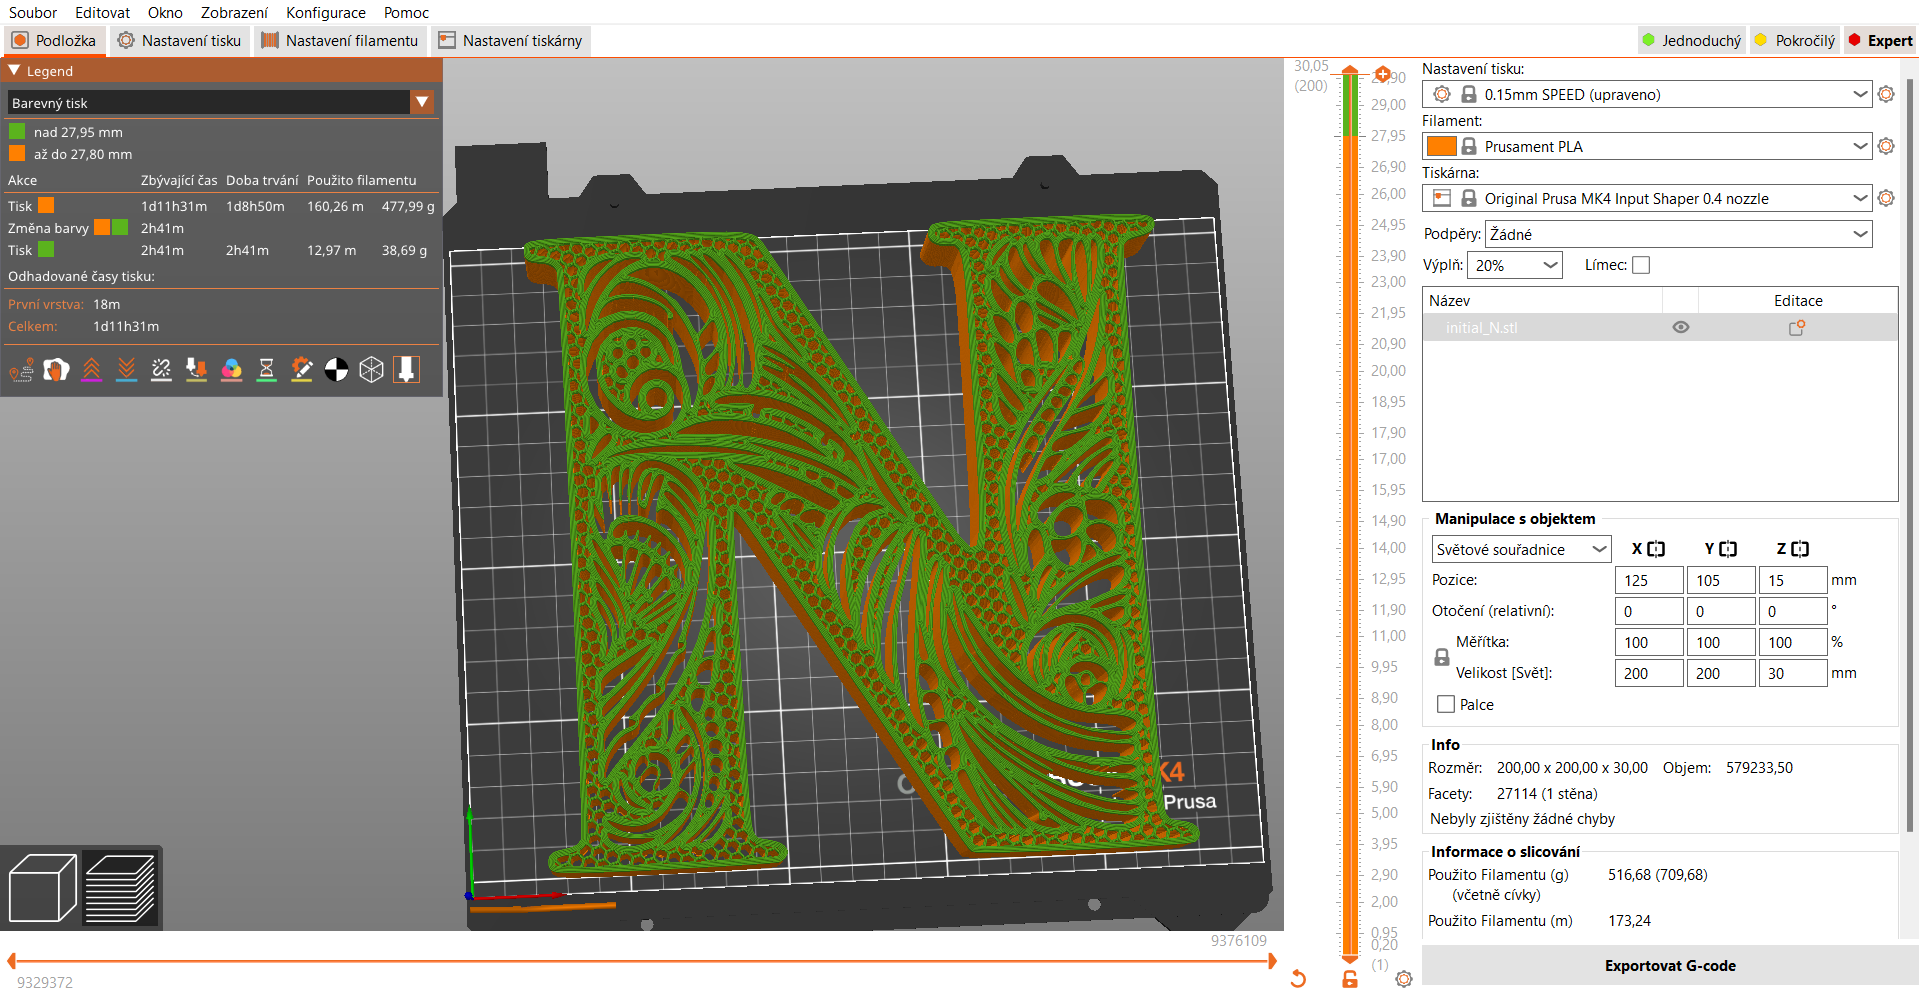The width and height of the screenshot is (1919, 989).
Task: Toggle color changes rainbow-circle icon
Action: click(x=231, y=370)
